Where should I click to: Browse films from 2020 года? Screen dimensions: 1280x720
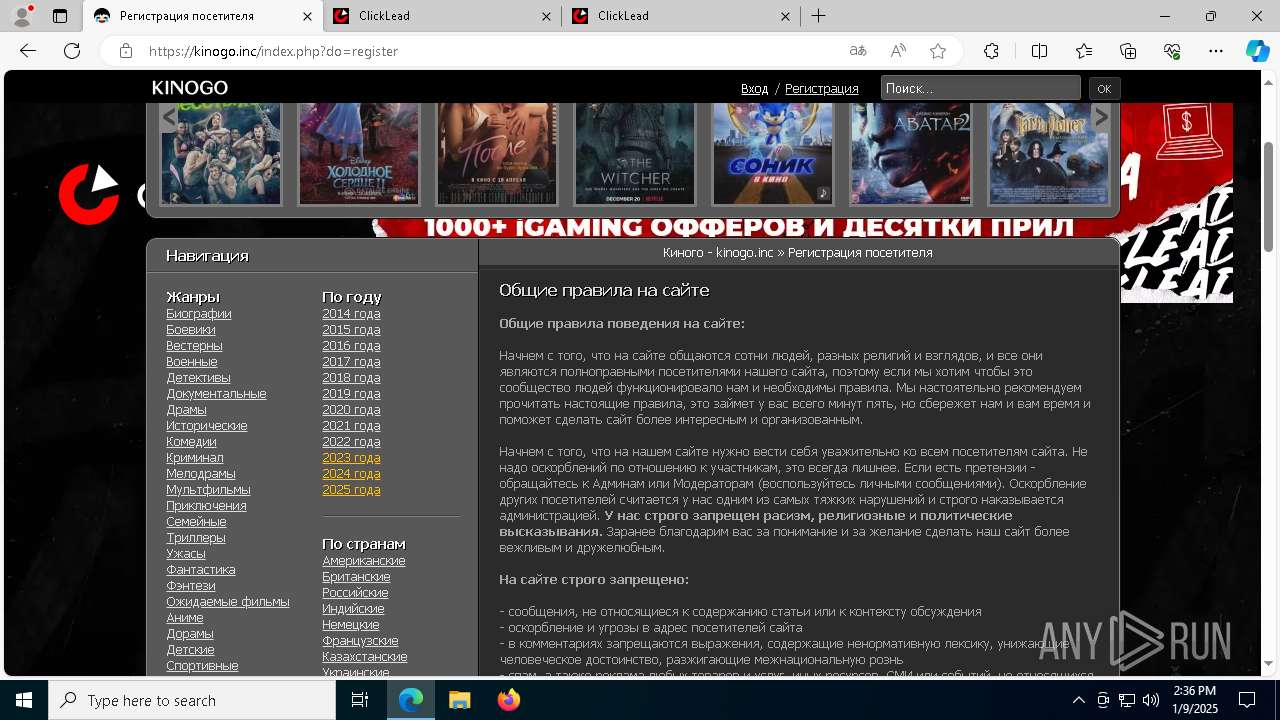(x=351, y=410)
